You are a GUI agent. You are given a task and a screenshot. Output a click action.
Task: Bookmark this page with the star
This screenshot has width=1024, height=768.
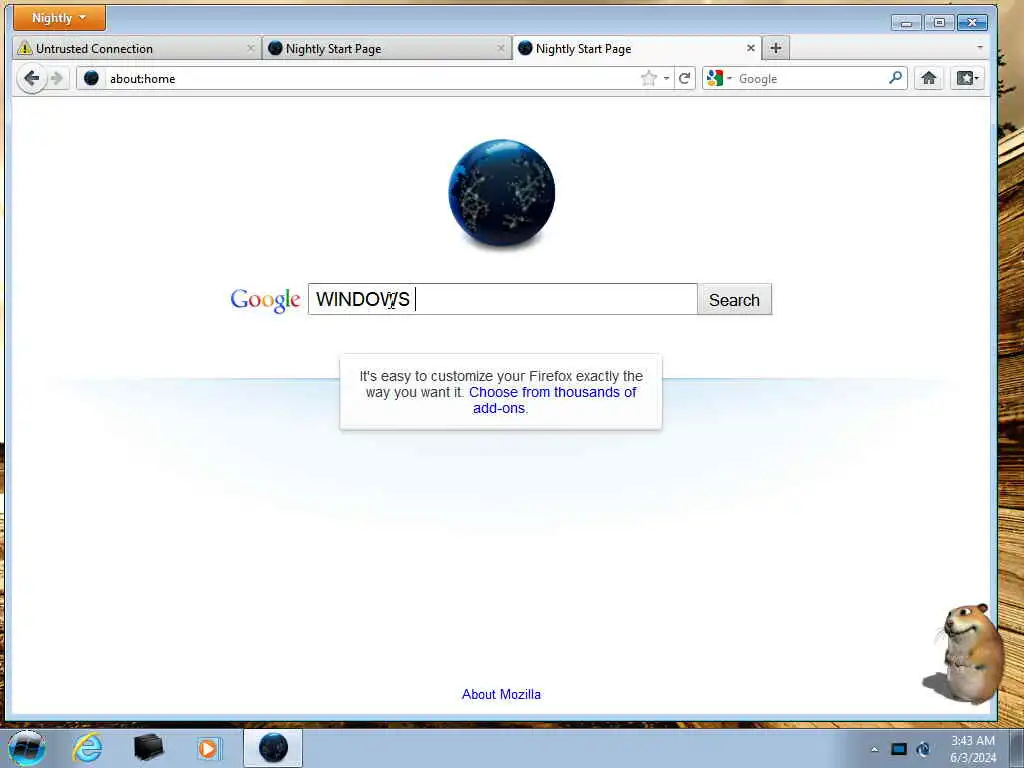pyautogui.click(x=648, y=78)
